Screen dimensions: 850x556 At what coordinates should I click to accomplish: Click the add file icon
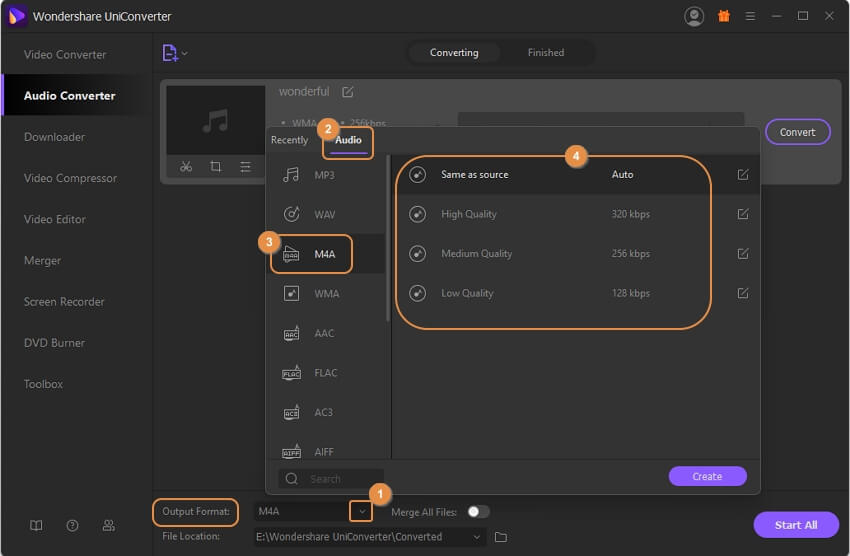[170, 53]
